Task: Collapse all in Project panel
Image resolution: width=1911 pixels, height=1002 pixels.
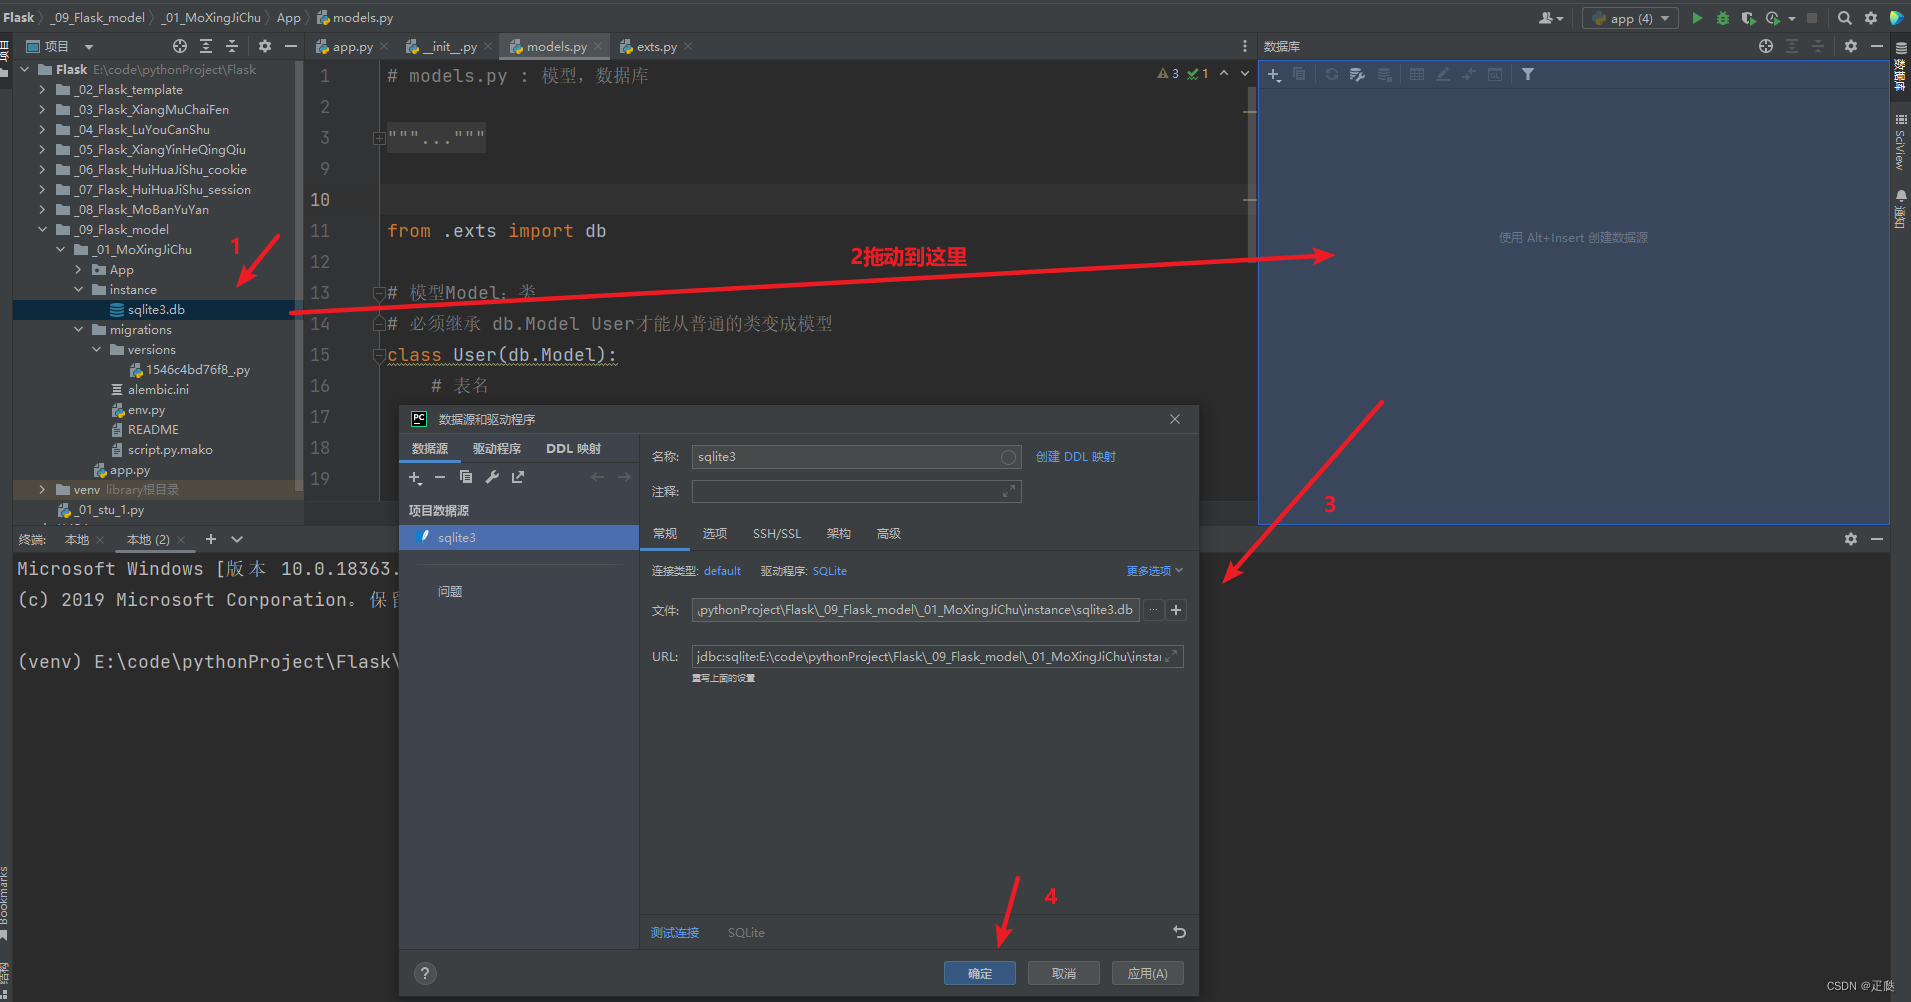Action: [232, 46]
